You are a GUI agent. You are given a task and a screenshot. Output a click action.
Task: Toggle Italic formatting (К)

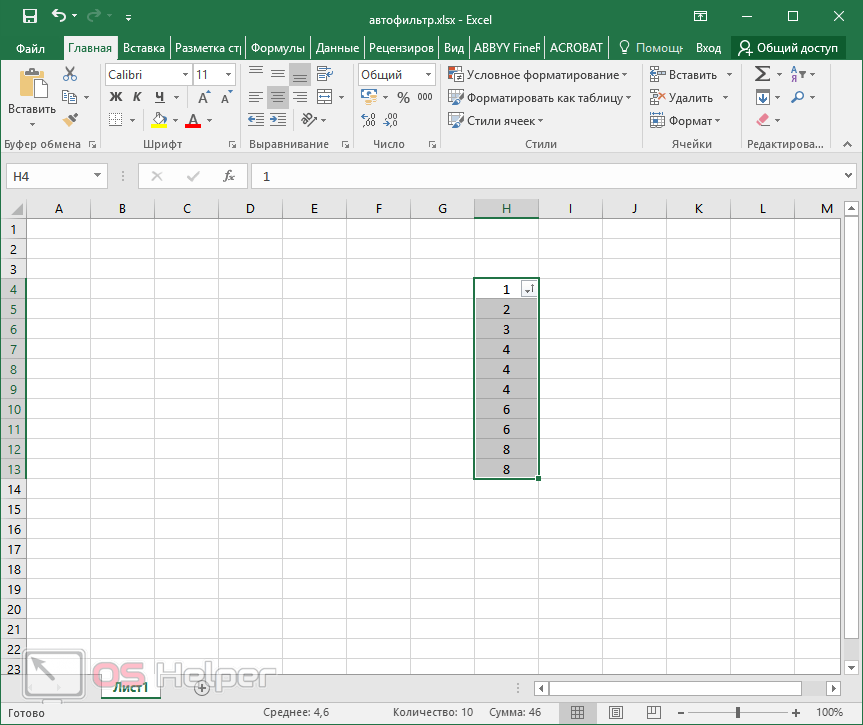tap(137, 97)
